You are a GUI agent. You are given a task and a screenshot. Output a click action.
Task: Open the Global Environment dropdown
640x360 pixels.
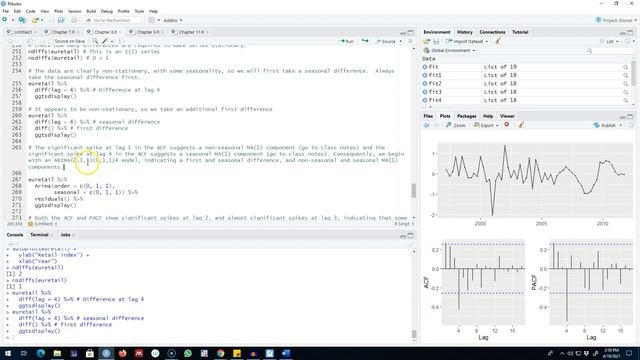(x=449, y=51)
